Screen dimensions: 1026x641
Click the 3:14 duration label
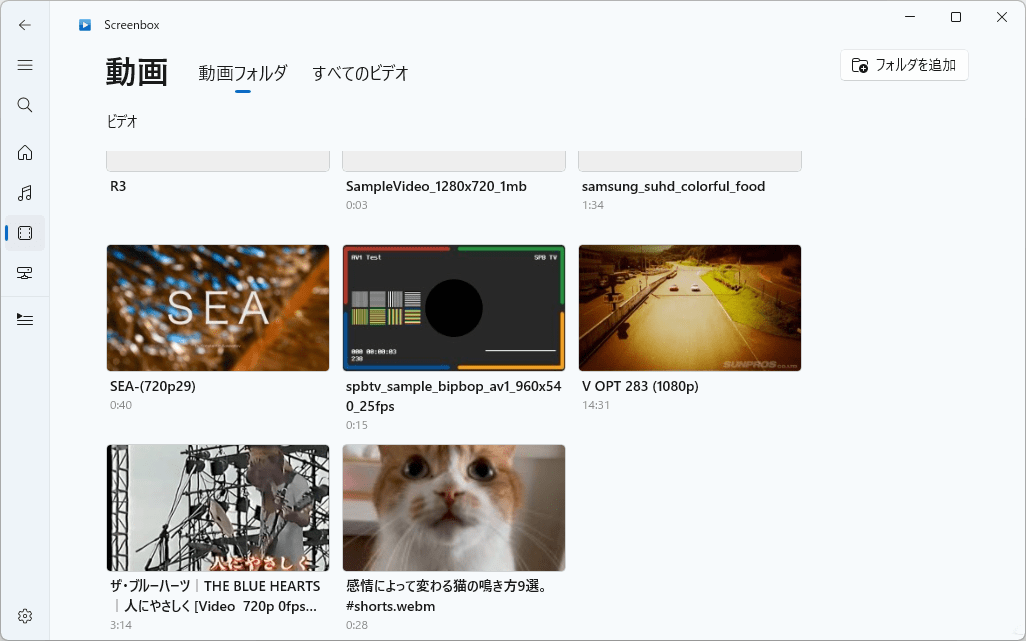point(121,625)
